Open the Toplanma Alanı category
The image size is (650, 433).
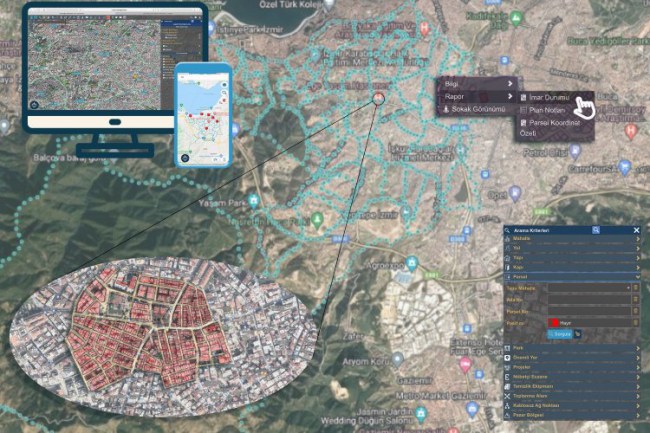pyautogui.click(x=570, y=394)
